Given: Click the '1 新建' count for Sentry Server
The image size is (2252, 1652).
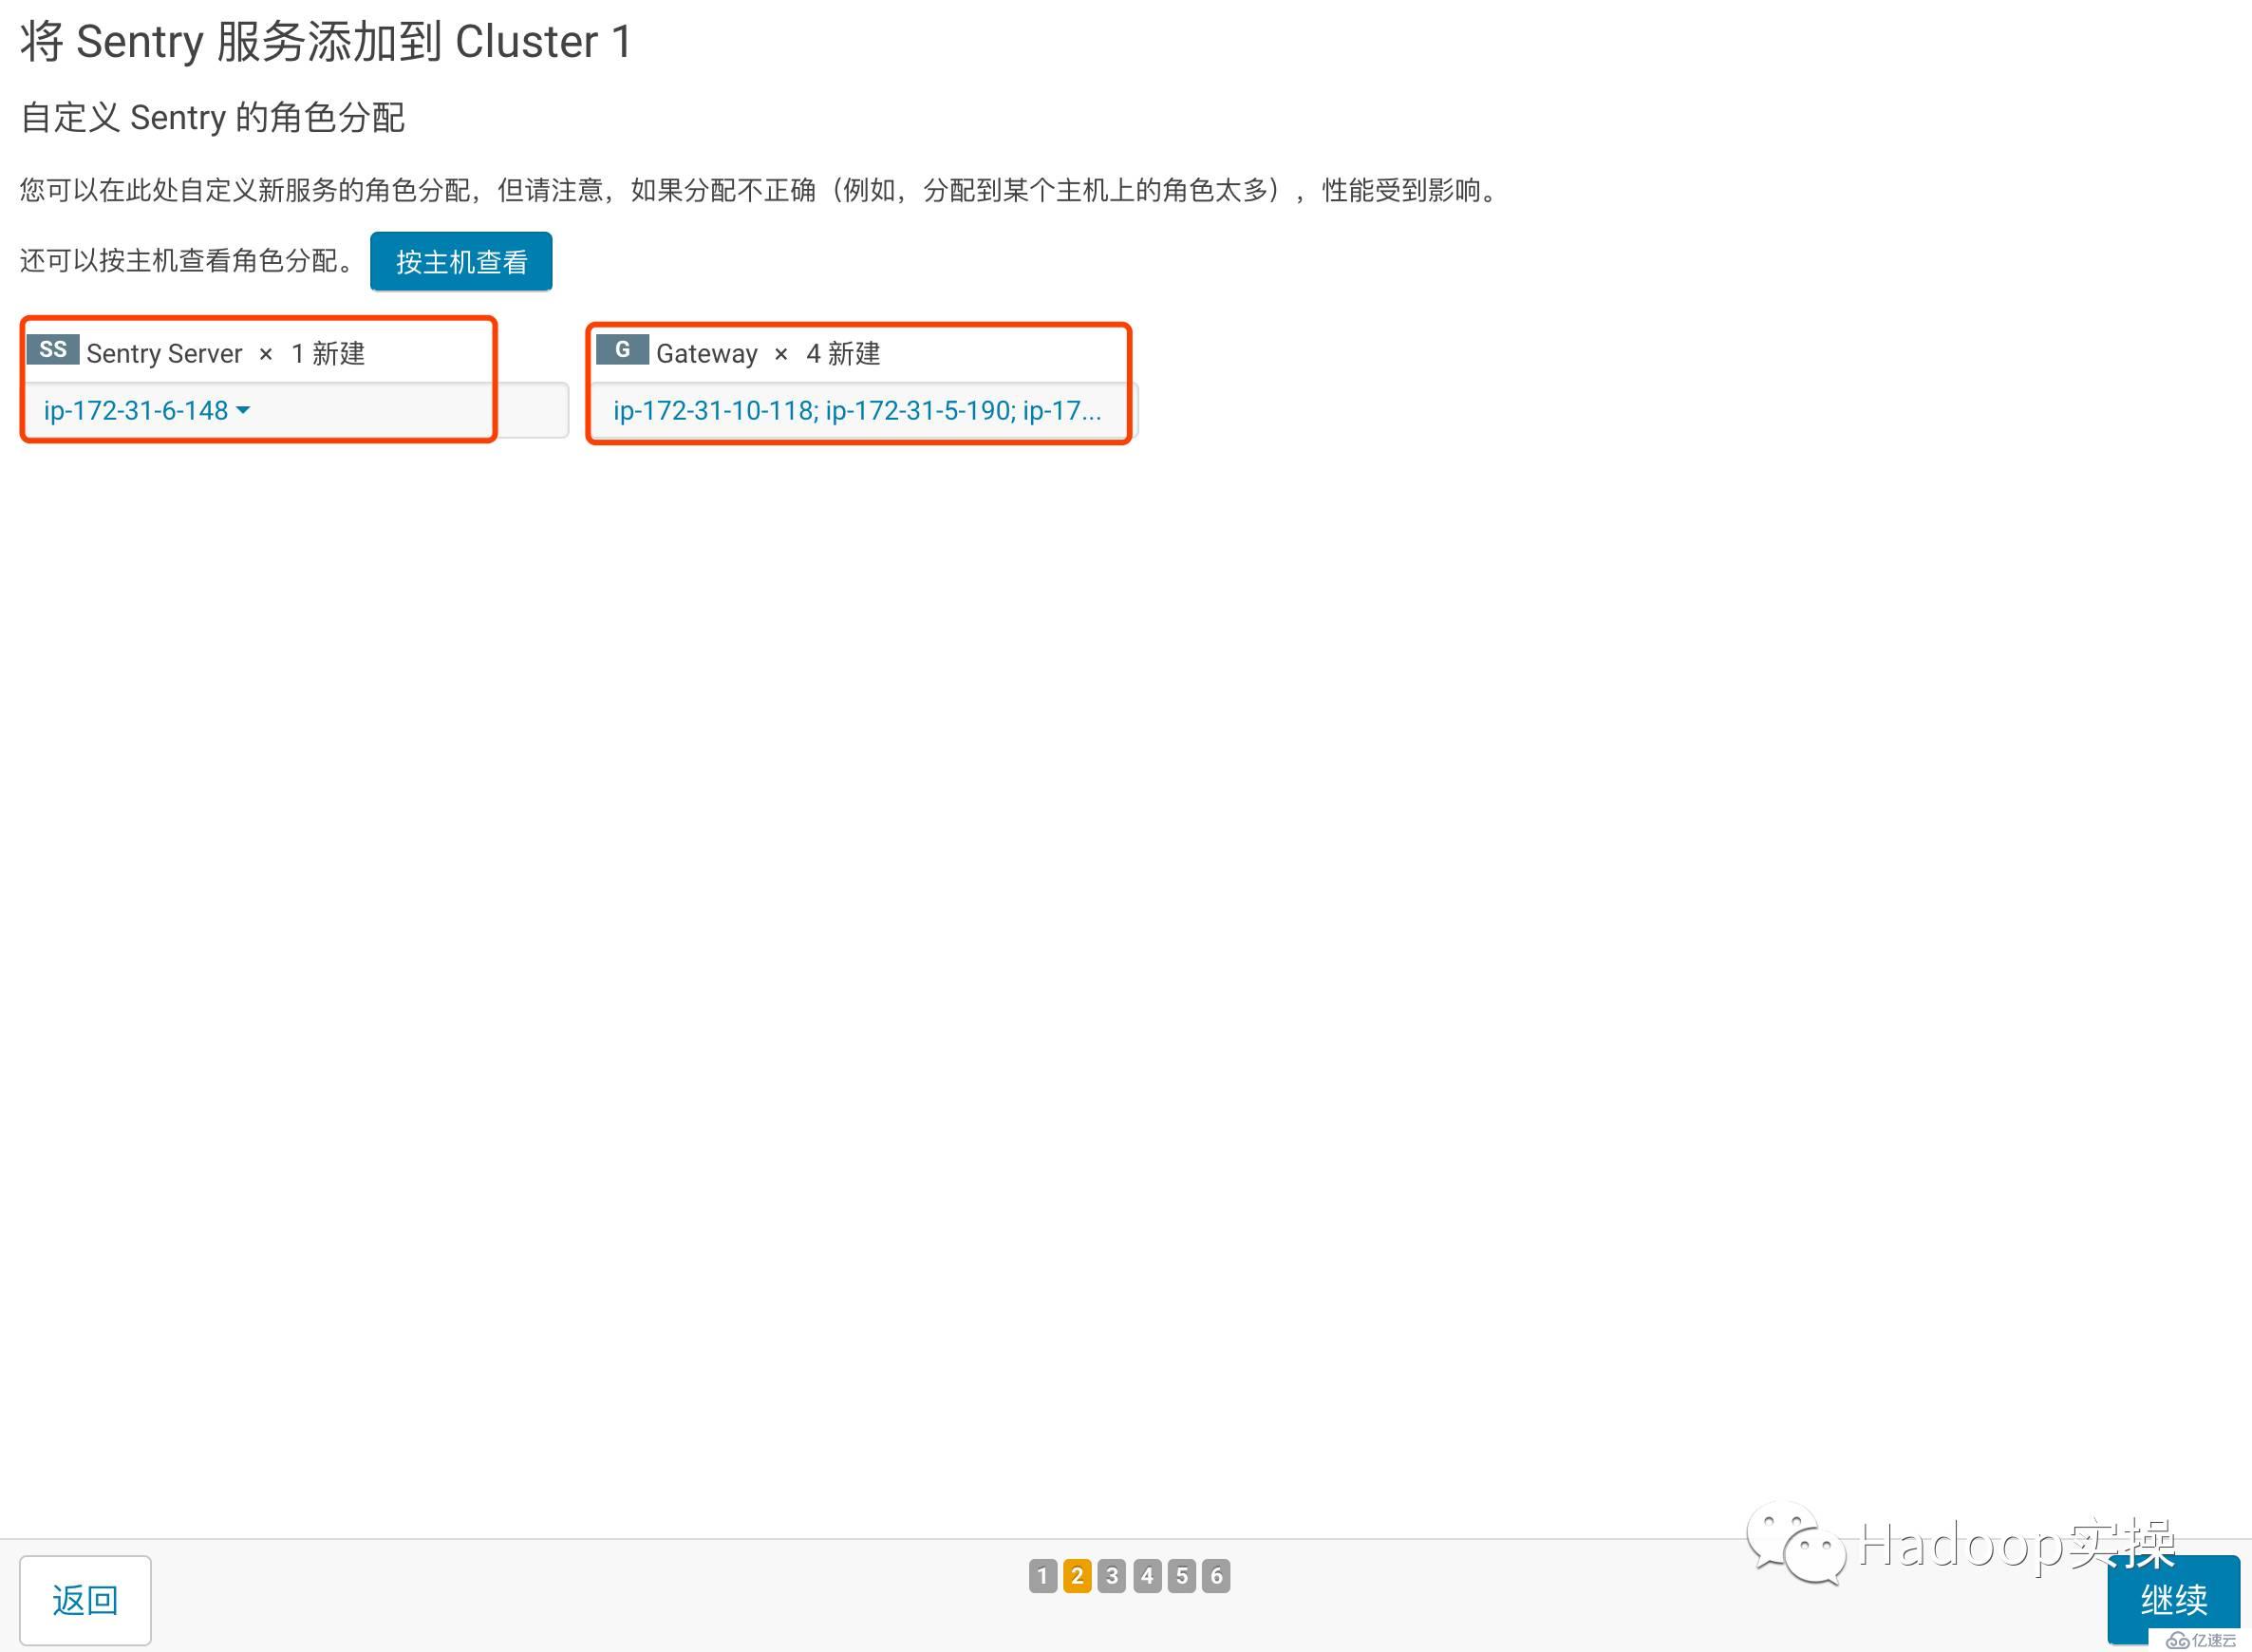Looking at the screenshot, I should pos(328,354).
